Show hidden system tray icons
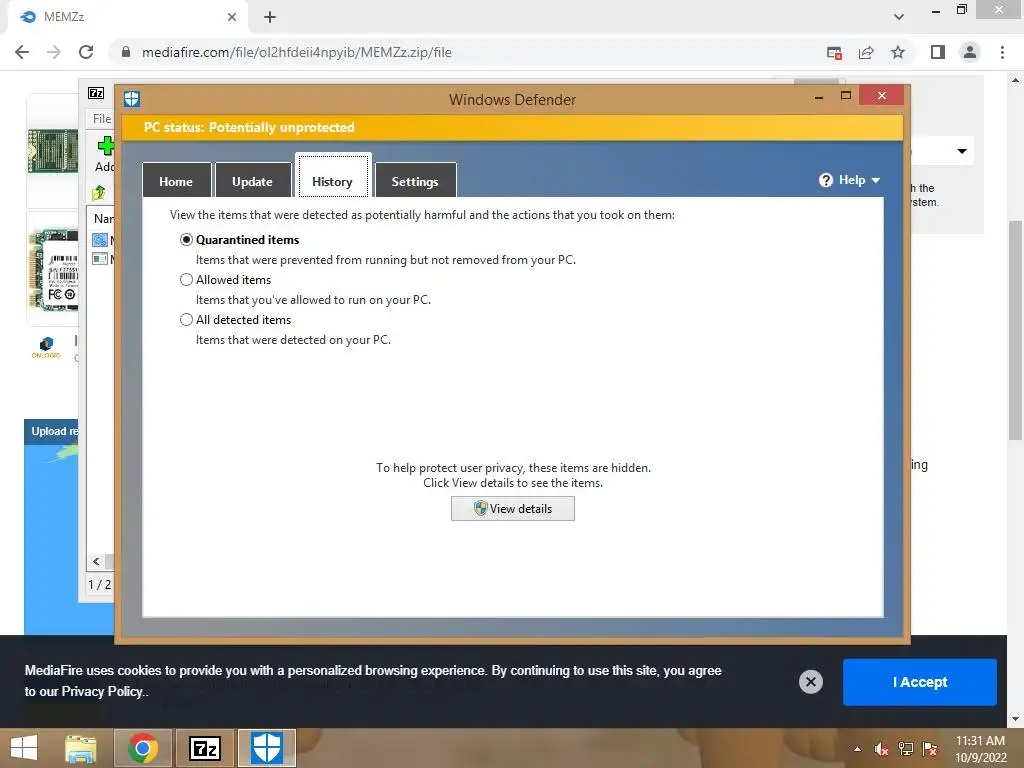 [x=857, y=749]
